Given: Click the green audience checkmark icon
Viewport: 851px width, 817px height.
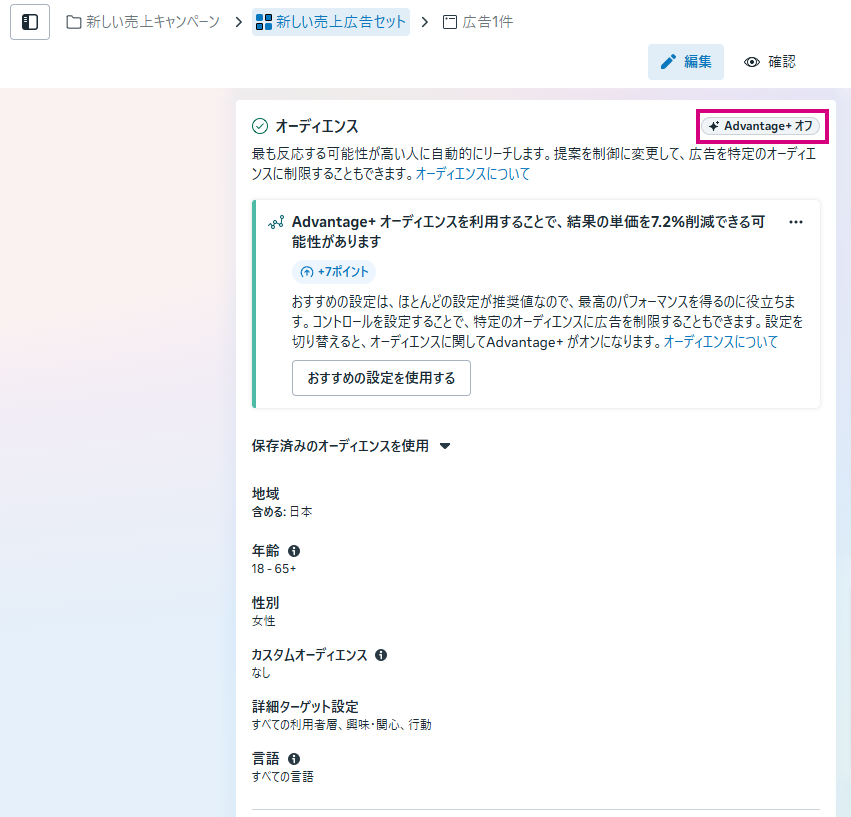Looking at the screenshot, I should (x=260, y=126).
